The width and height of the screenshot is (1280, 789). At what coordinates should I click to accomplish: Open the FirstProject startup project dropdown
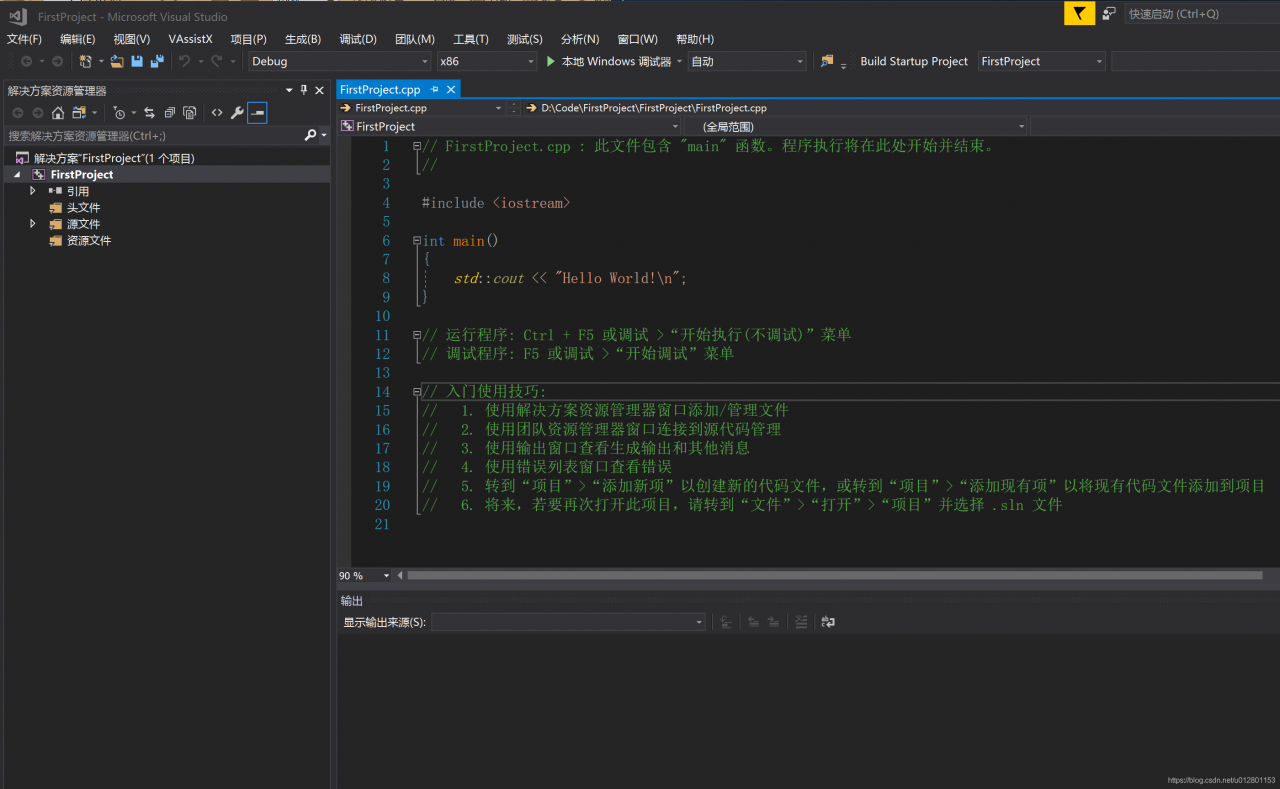[x=1041, y=61]
